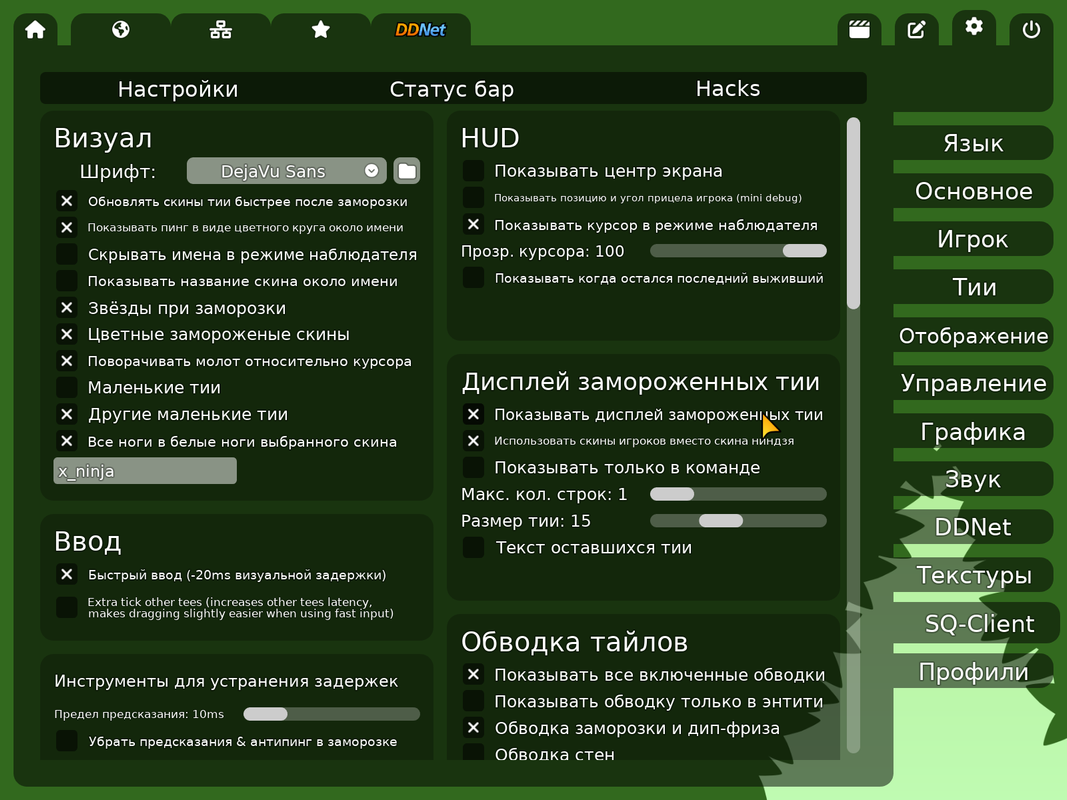Enable Показывать обводку только в энтити
This screenshot has height=800, width=1067.
coord(474,701)
